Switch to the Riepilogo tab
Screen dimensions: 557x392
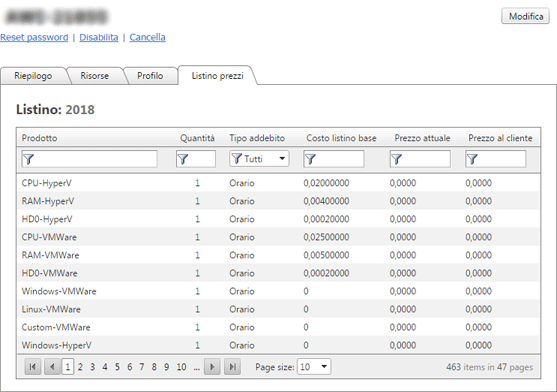click(x=33, y=76)
